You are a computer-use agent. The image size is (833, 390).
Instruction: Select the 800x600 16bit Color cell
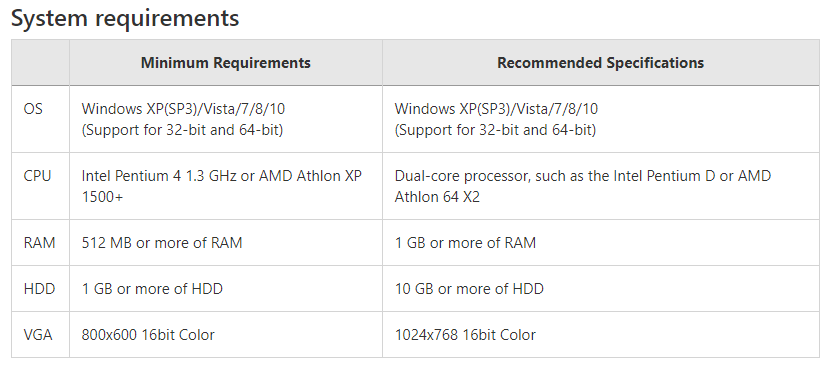coord(225,335)
